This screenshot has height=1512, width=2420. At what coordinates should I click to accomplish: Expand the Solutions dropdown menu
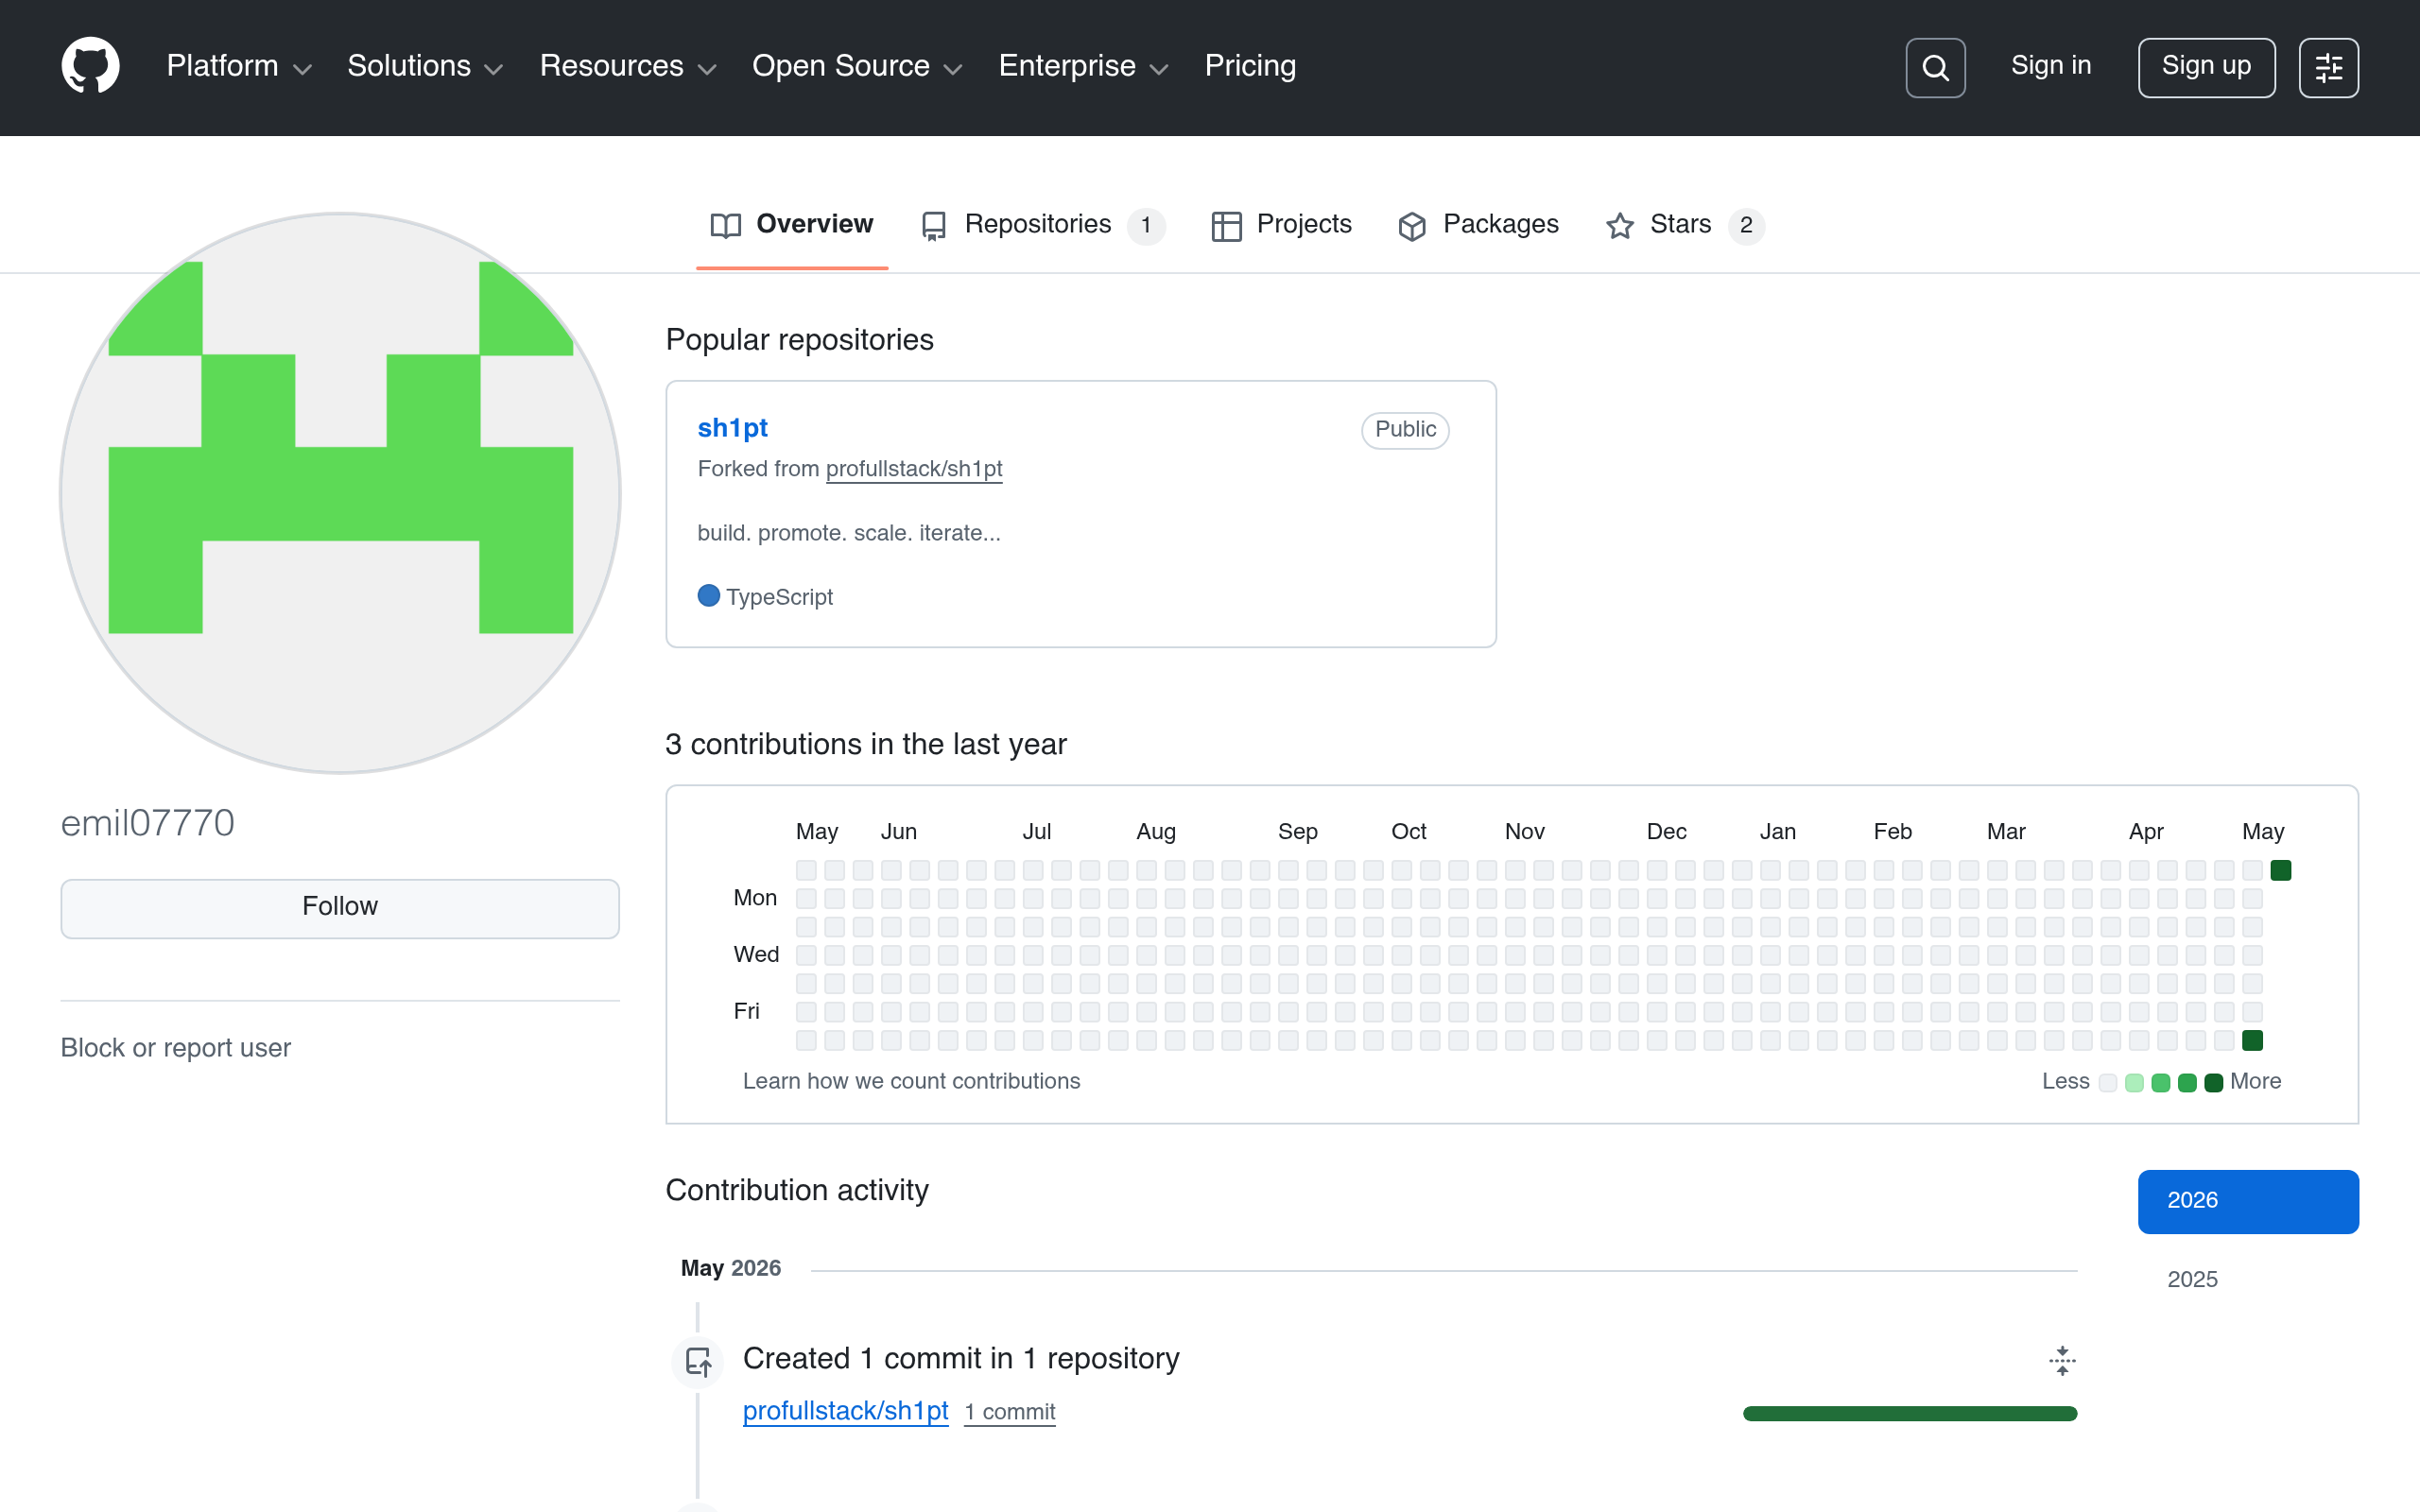click(x=425, y=66)
